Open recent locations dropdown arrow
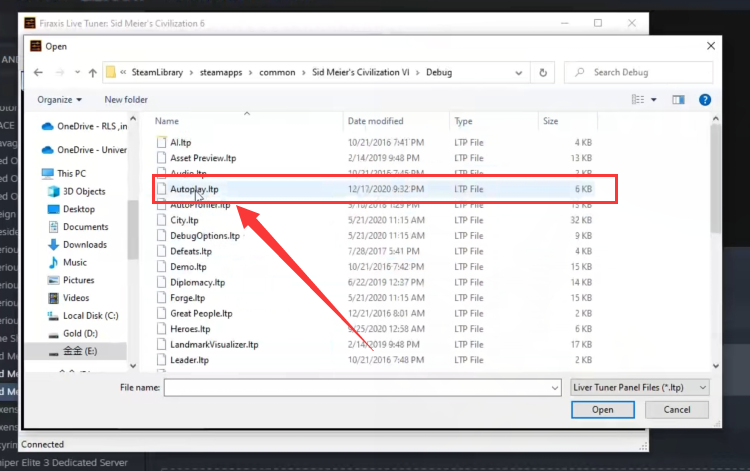This screenshot has height=471, width=750. [77, 73]
